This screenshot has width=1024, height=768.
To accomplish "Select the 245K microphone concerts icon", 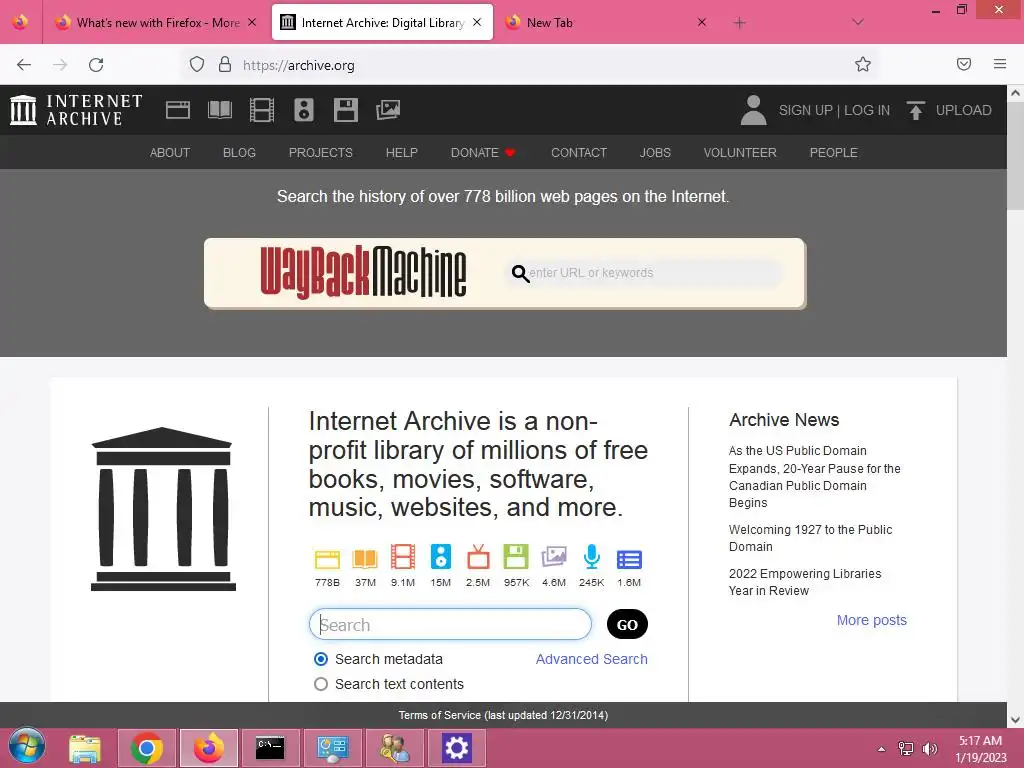I will pos(592,557).
